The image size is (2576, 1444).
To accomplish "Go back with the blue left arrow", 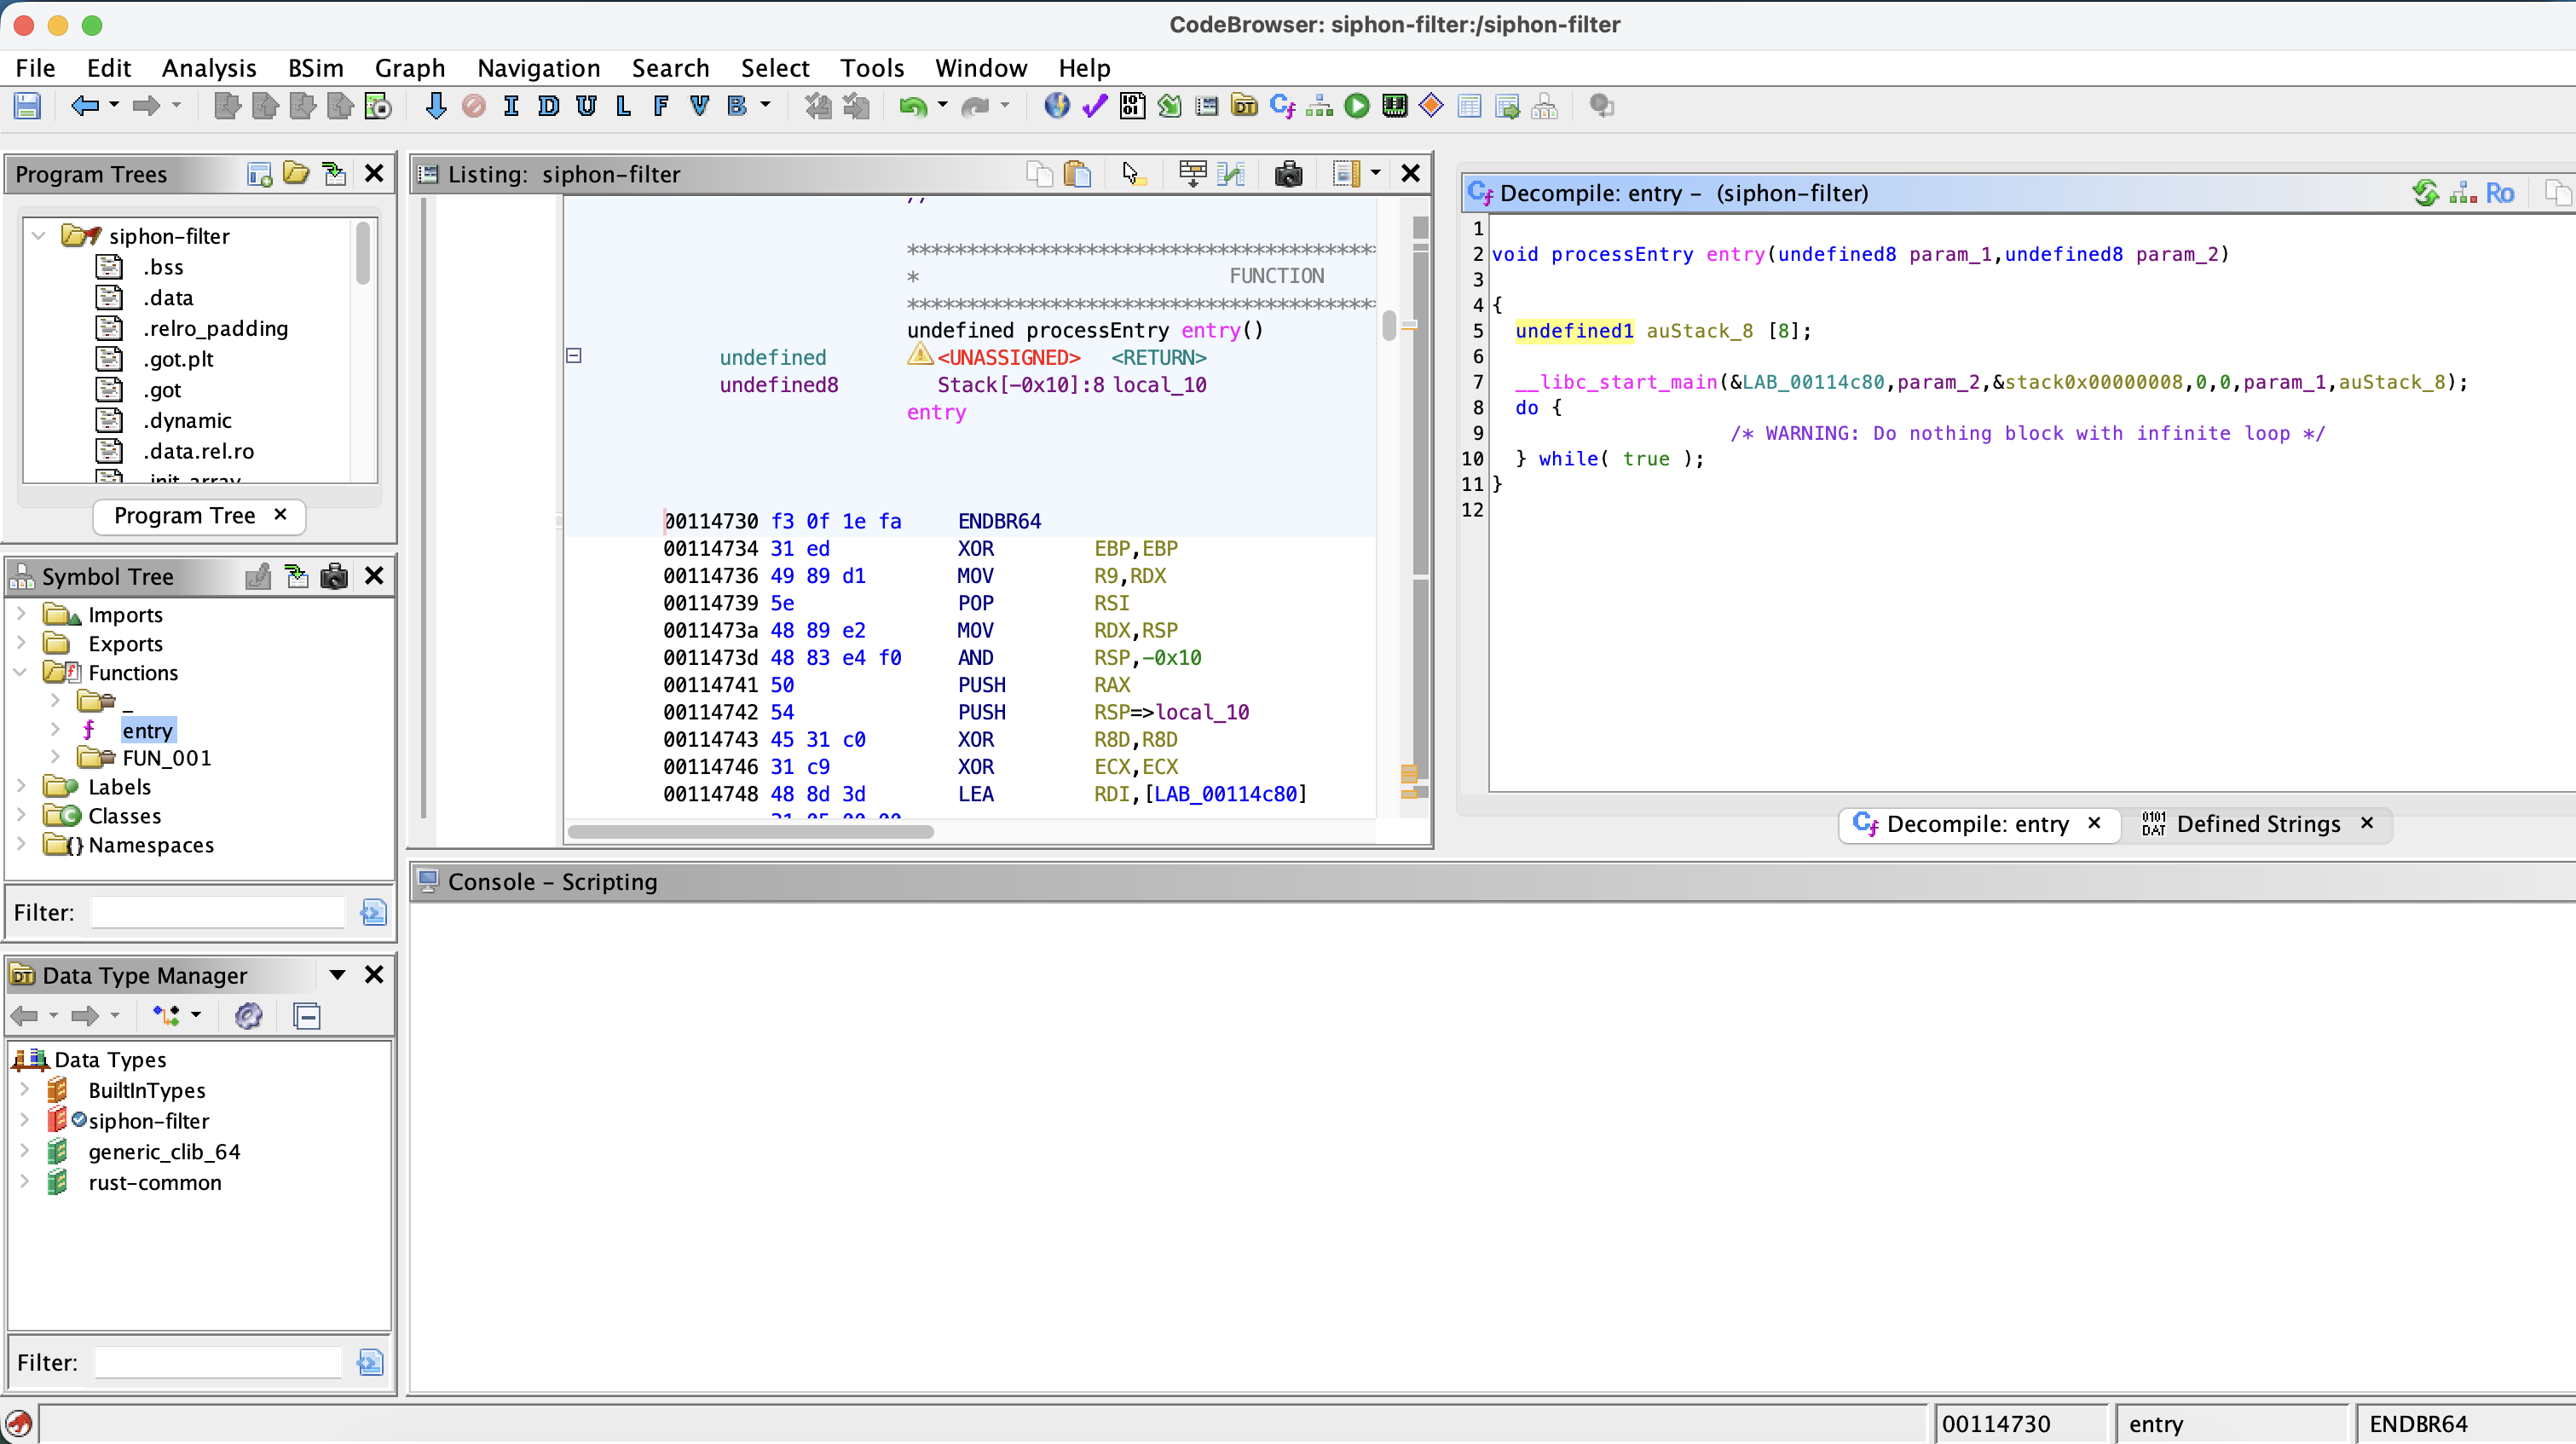I will pyautogui.click(x=85, y=106).
